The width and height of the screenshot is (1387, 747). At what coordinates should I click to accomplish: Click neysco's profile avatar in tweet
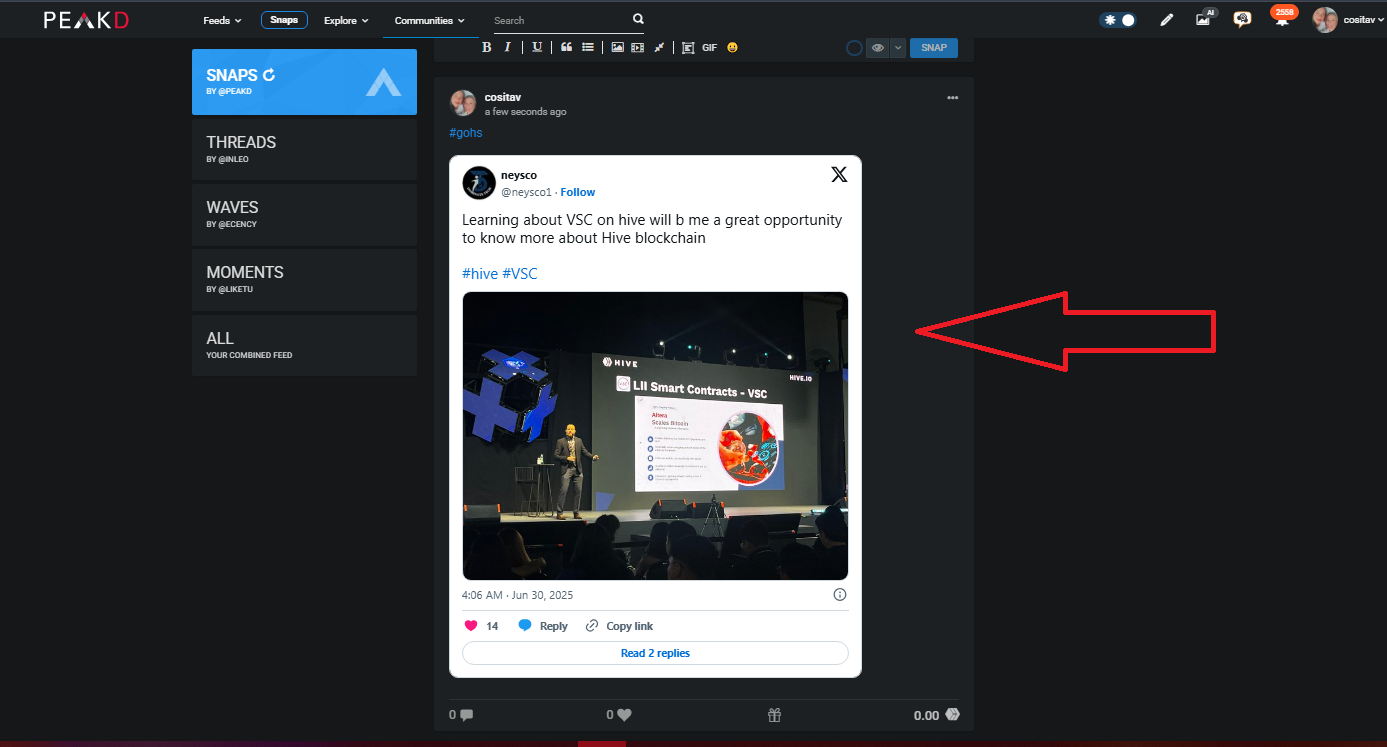[479, 183]
